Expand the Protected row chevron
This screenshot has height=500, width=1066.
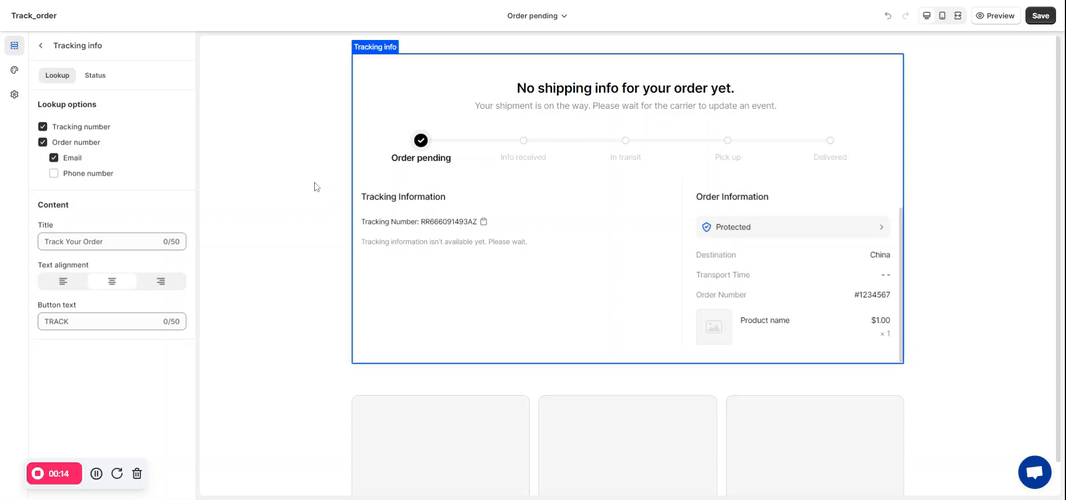[x=881, y=227]
